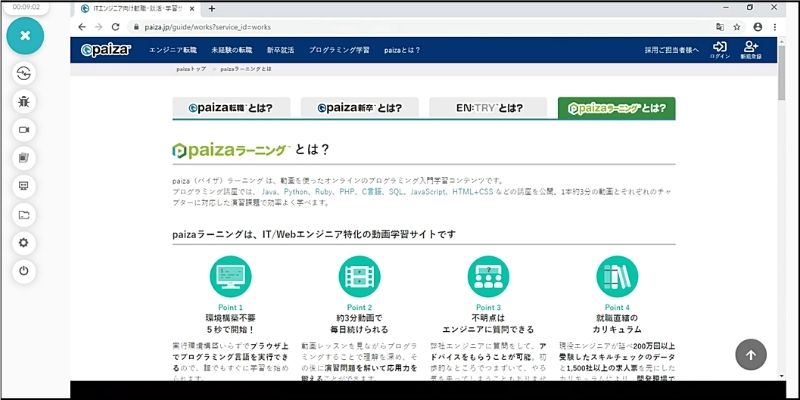The height and width of the screenshot is (400, 800).
Task: Click the Point 4 label text
Action: 617,307
